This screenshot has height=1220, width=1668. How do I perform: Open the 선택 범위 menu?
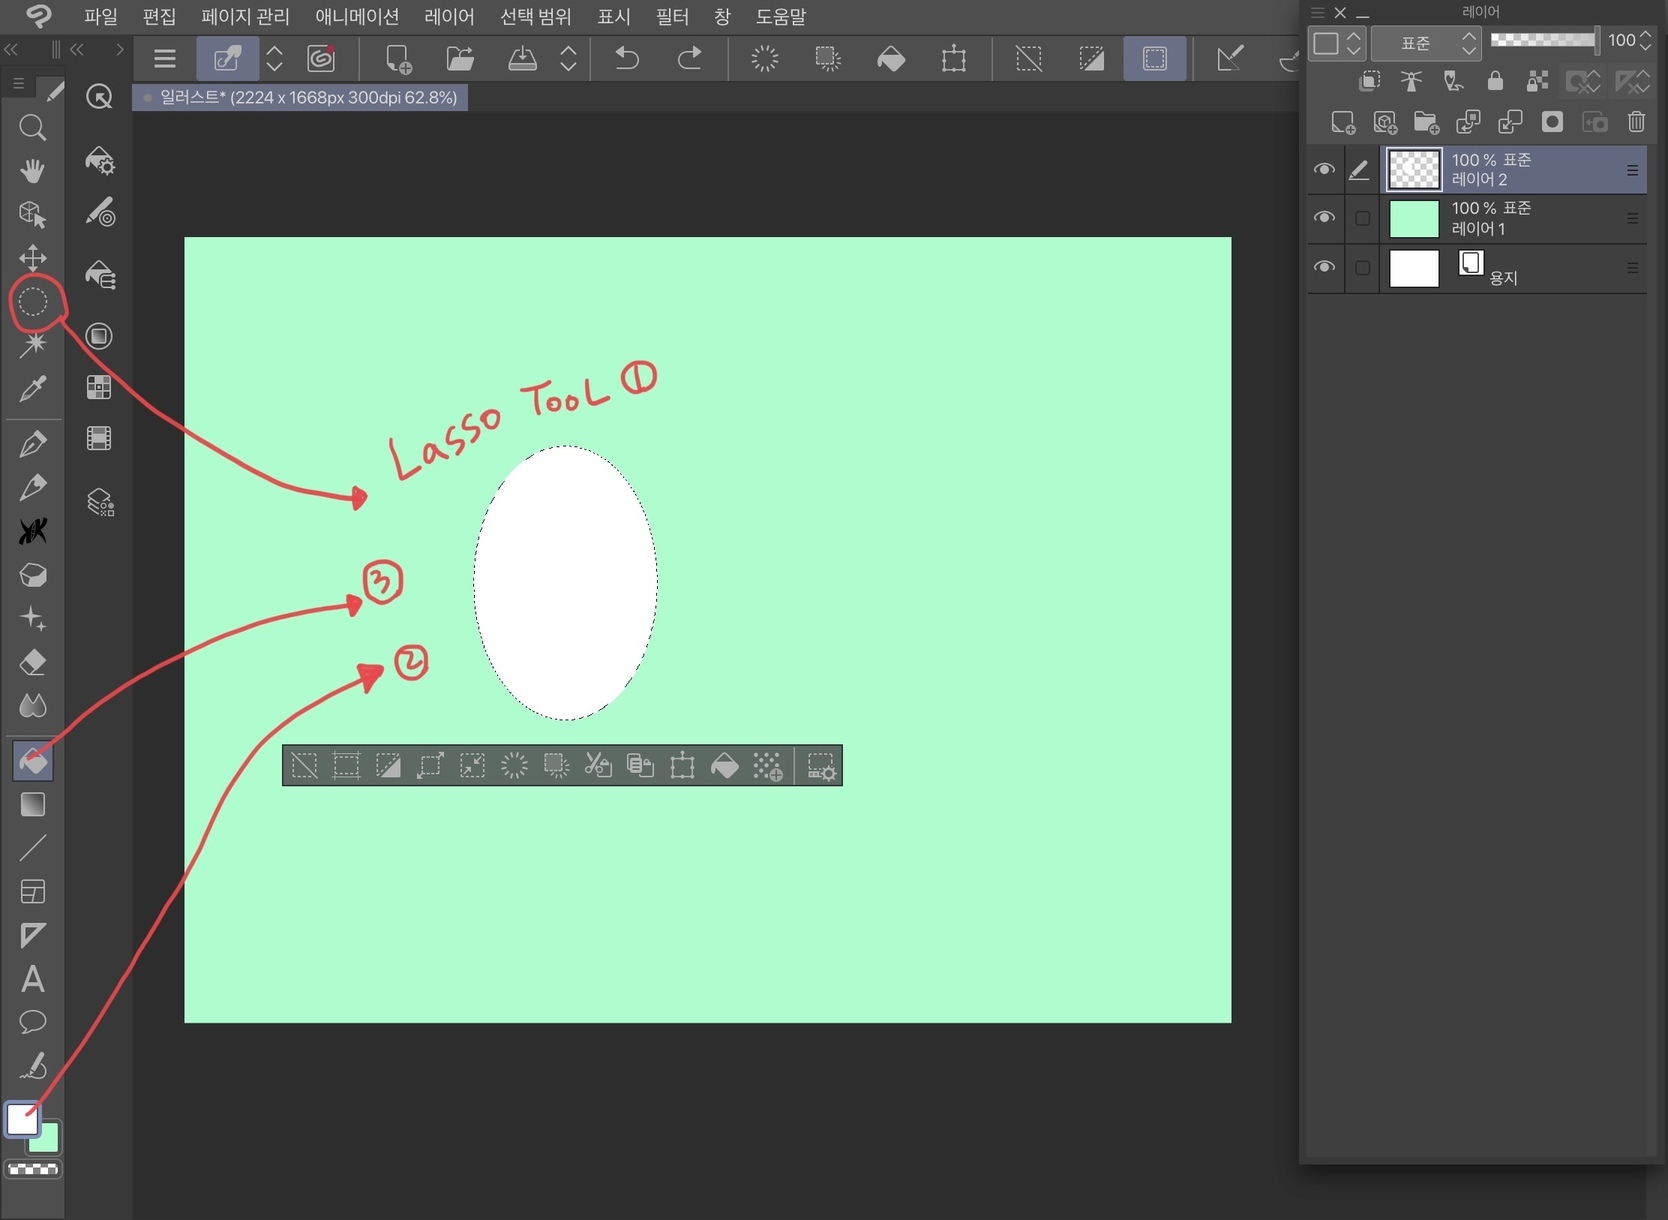pos(535,17)
